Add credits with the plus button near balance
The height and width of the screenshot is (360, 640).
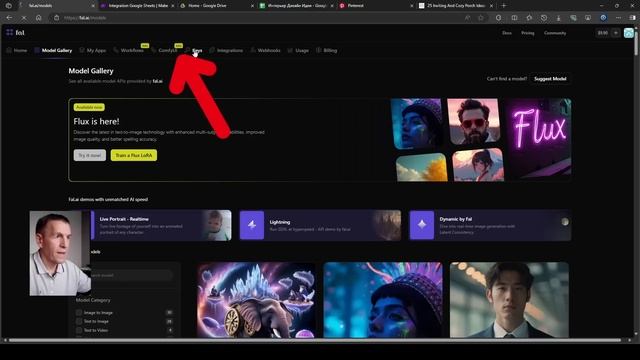(616, 33)
